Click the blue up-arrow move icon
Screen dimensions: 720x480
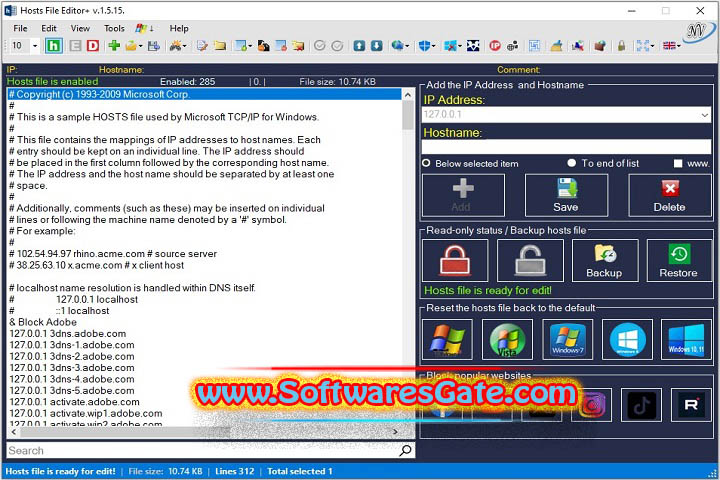tap(359, 45)
